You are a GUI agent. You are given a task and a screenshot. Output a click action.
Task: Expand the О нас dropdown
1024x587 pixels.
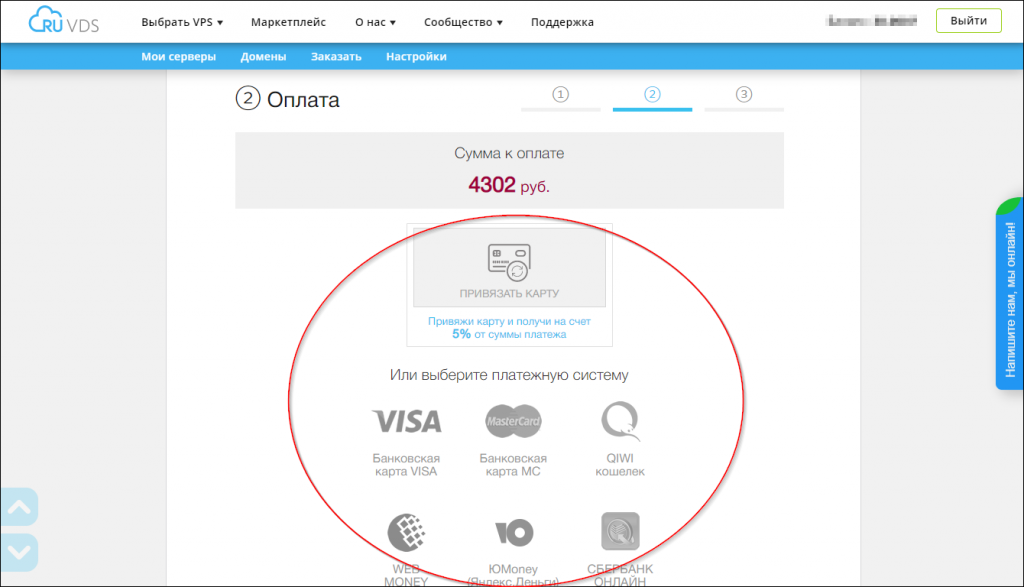[376, 22]
